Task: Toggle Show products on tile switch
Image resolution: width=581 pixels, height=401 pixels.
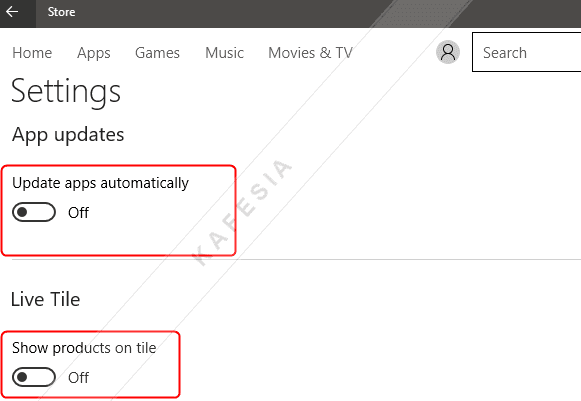Action: coord(34,377)
